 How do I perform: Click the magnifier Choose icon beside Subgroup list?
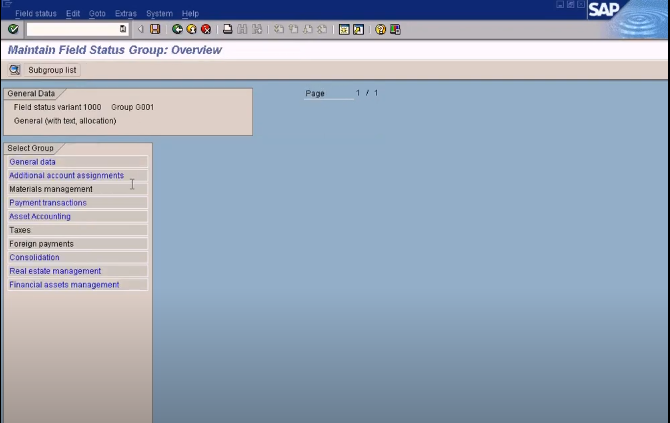(x=15, y=70)
